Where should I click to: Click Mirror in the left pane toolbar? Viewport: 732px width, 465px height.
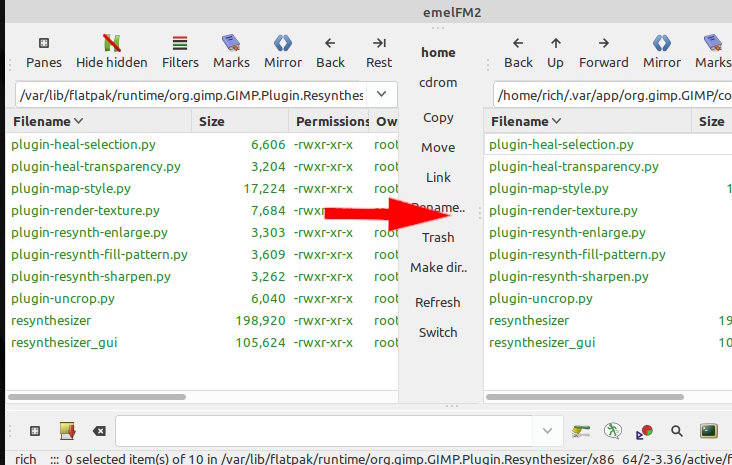click(282, 43)
